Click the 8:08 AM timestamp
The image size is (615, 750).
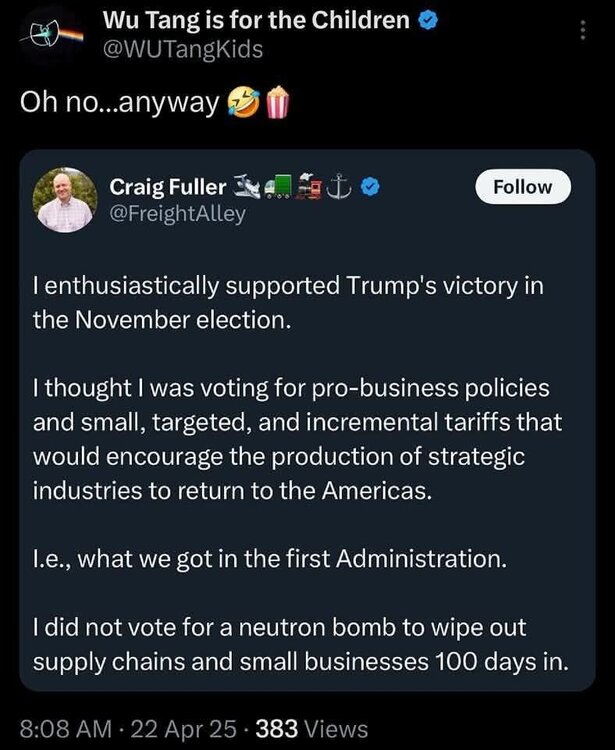point(64,729)
